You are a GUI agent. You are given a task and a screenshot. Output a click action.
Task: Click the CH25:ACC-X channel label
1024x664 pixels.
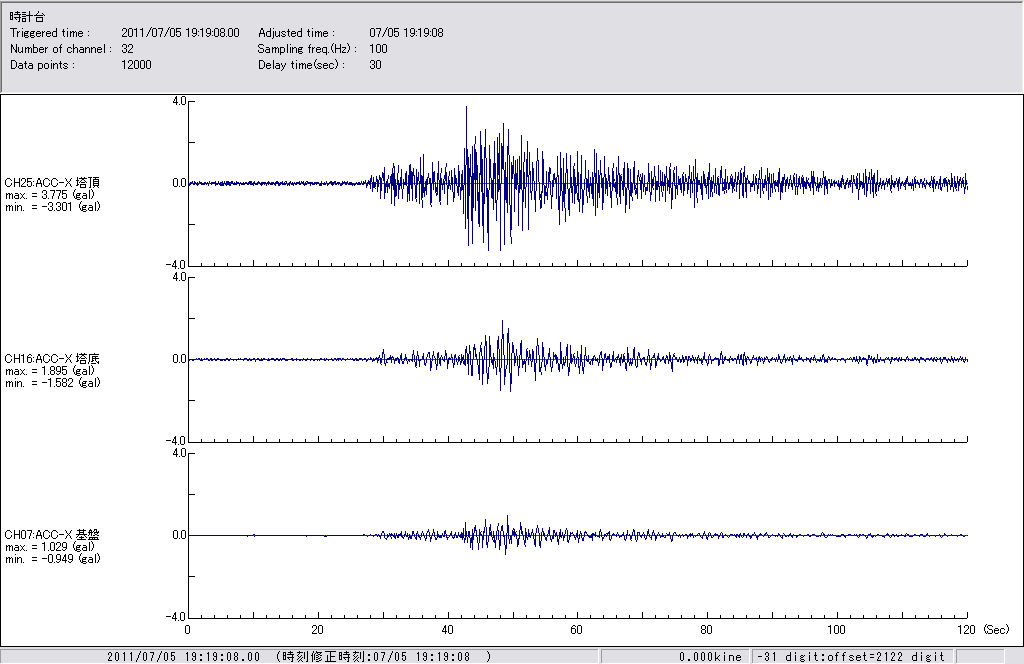pos(52,183)
